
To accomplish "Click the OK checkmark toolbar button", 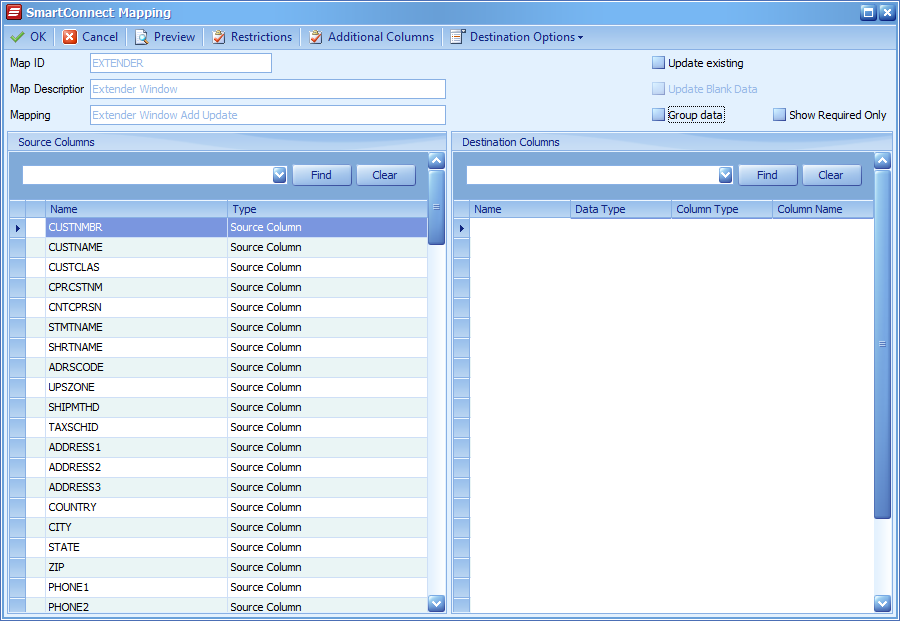I will (28, 37).
